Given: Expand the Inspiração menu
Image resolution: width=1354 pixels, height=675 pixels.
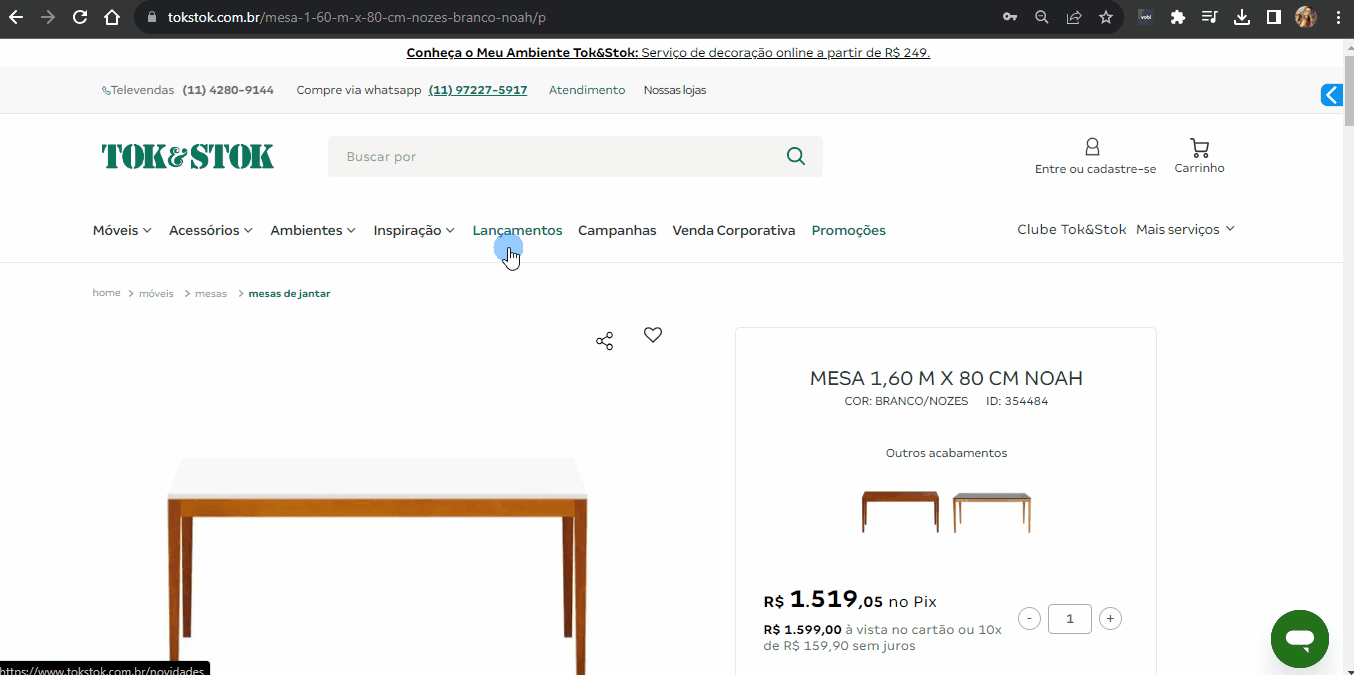Looking at the screenshot, I should [414, 230].
